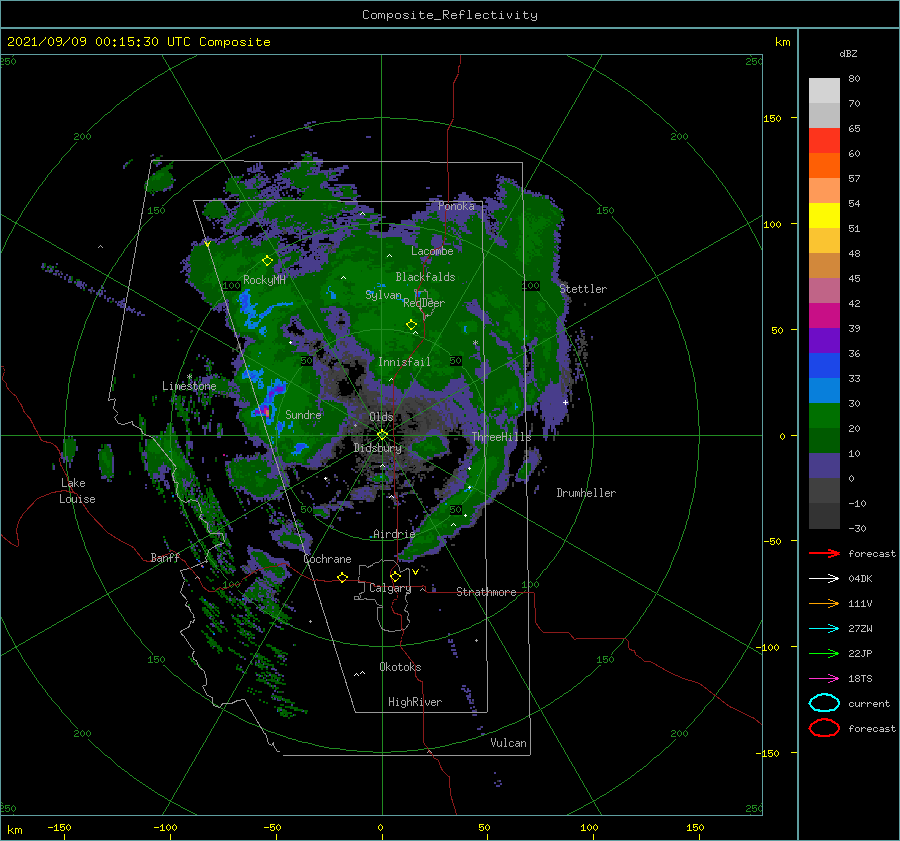Viewport: 900px width, 841px height.
Task: Click the pink-red intense storm cell west of Sundre
Action: (x=263, y=410)
